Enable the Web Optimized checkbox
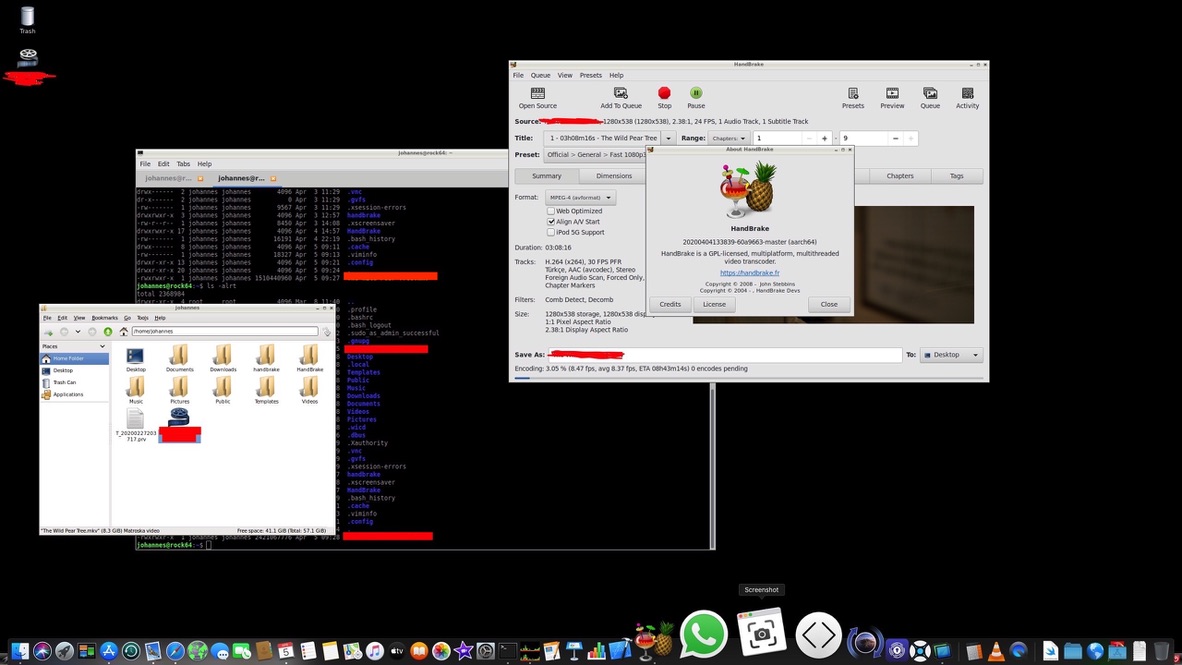Screen dimensions: 1182x665 pos(551,211)
